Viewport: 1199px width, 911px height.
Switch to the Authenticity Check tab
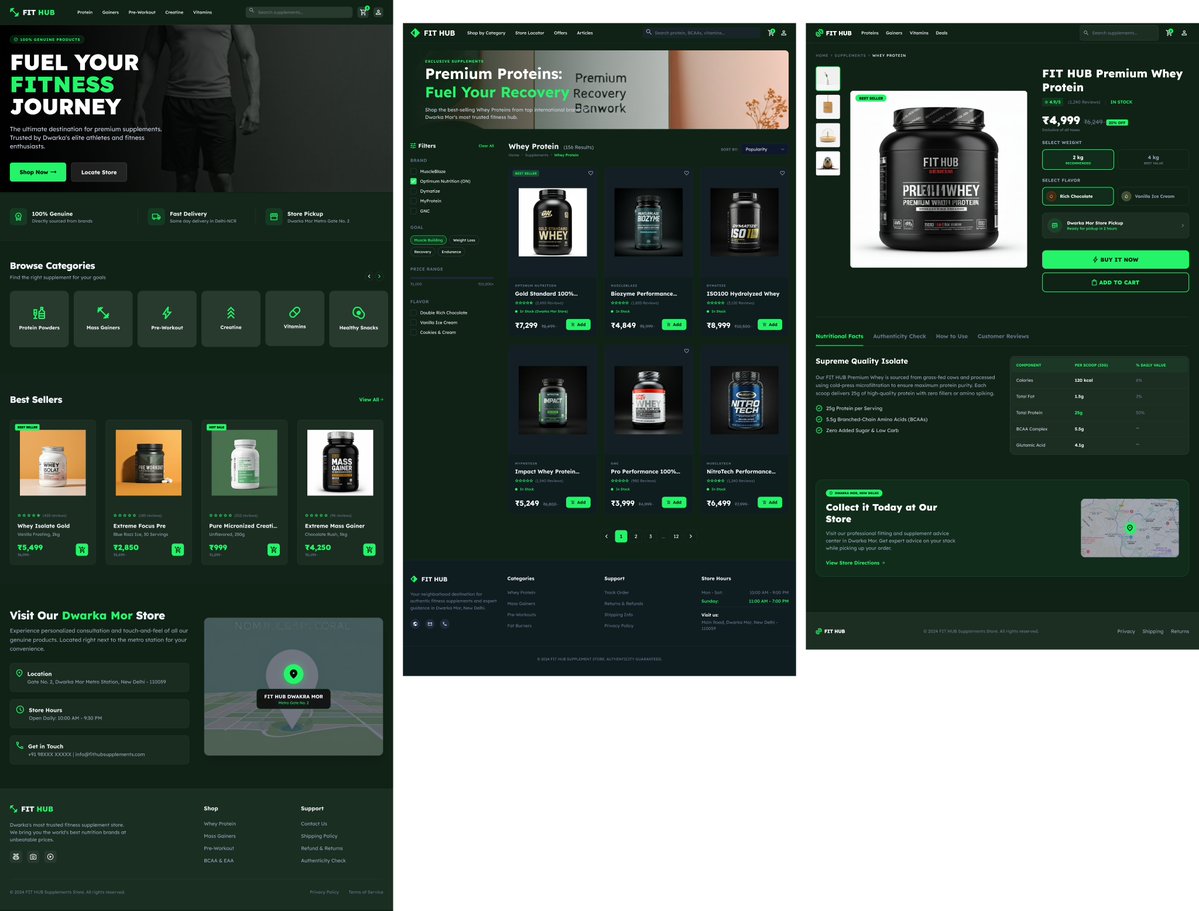[x=899, y=336]
